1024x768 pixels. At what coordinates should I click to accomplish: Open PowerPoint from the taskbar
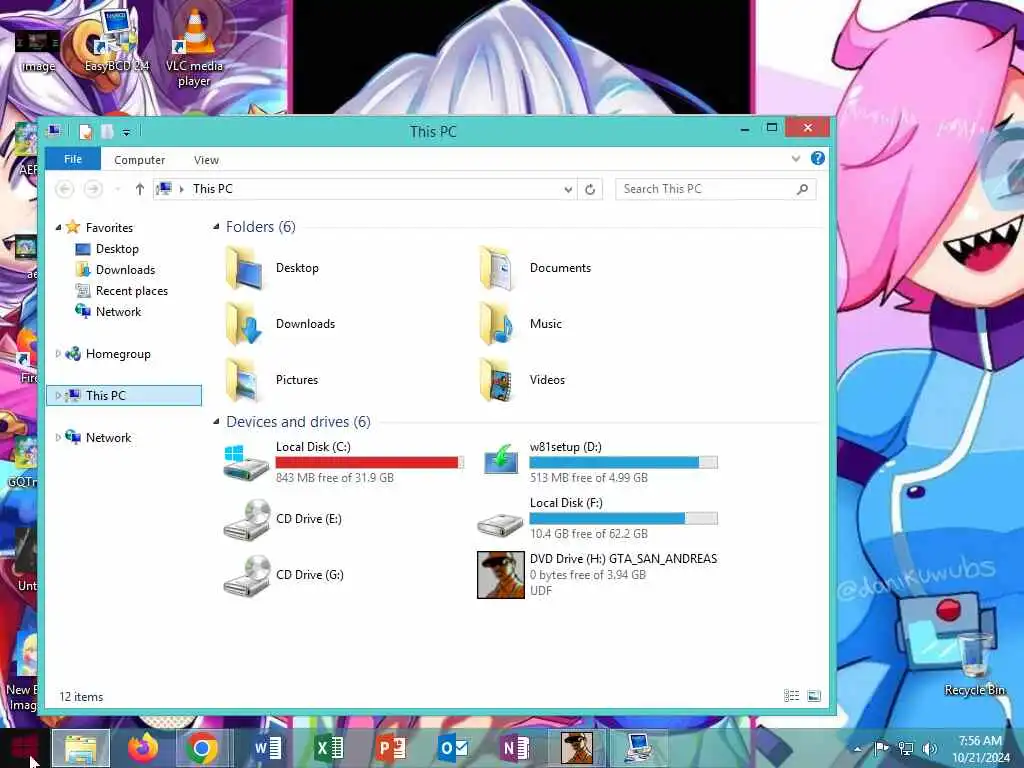click(391, 748)
